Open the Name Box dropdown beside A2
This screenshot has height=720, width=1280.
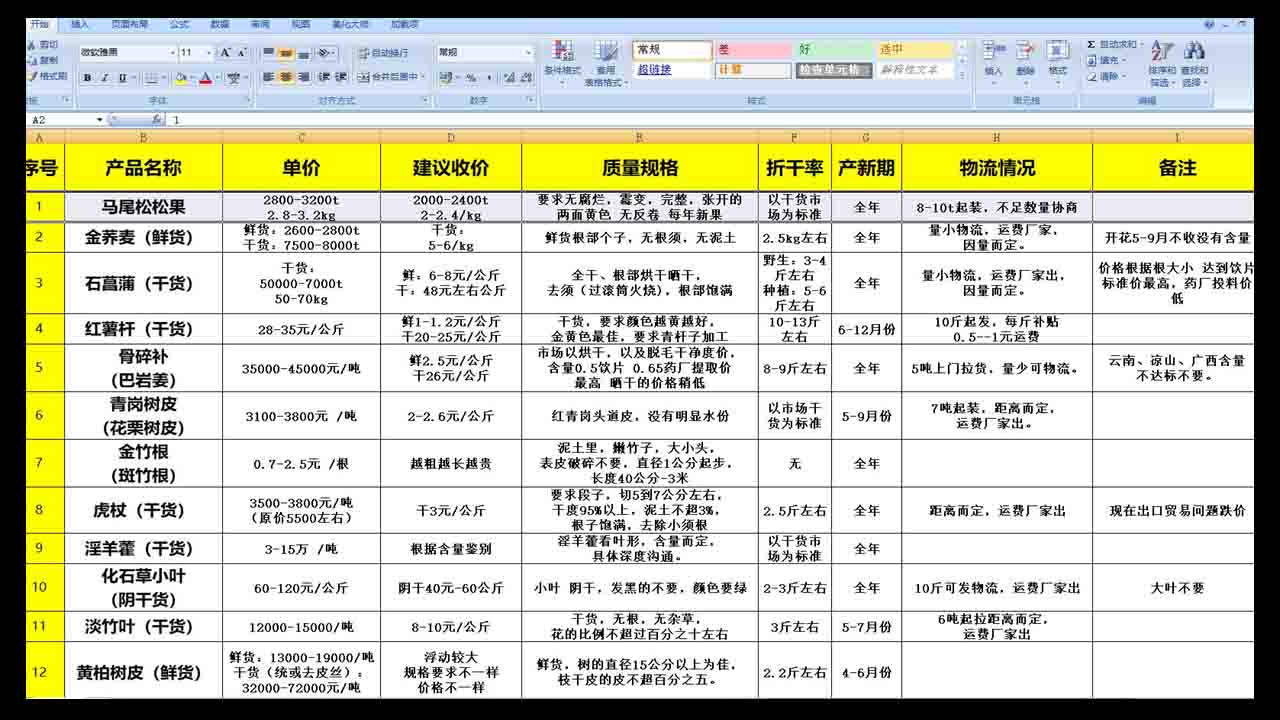[100, 120]
